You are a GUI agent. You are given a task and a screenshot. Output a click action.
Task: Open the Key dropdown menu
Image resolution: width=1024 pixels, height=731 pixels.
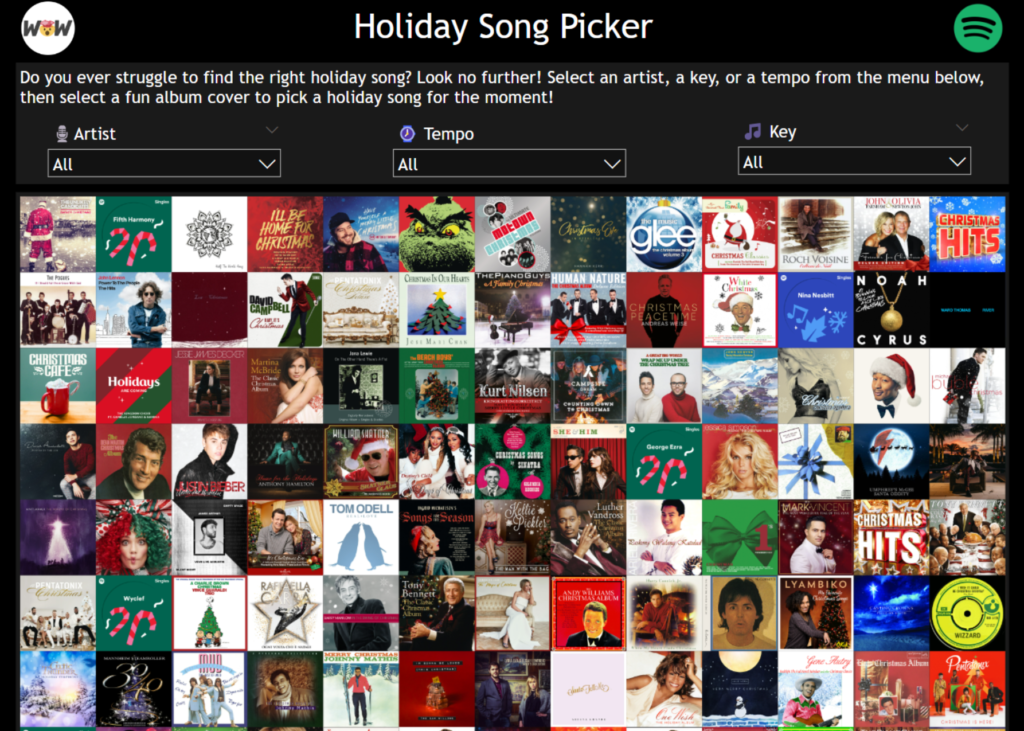[854, 161]
